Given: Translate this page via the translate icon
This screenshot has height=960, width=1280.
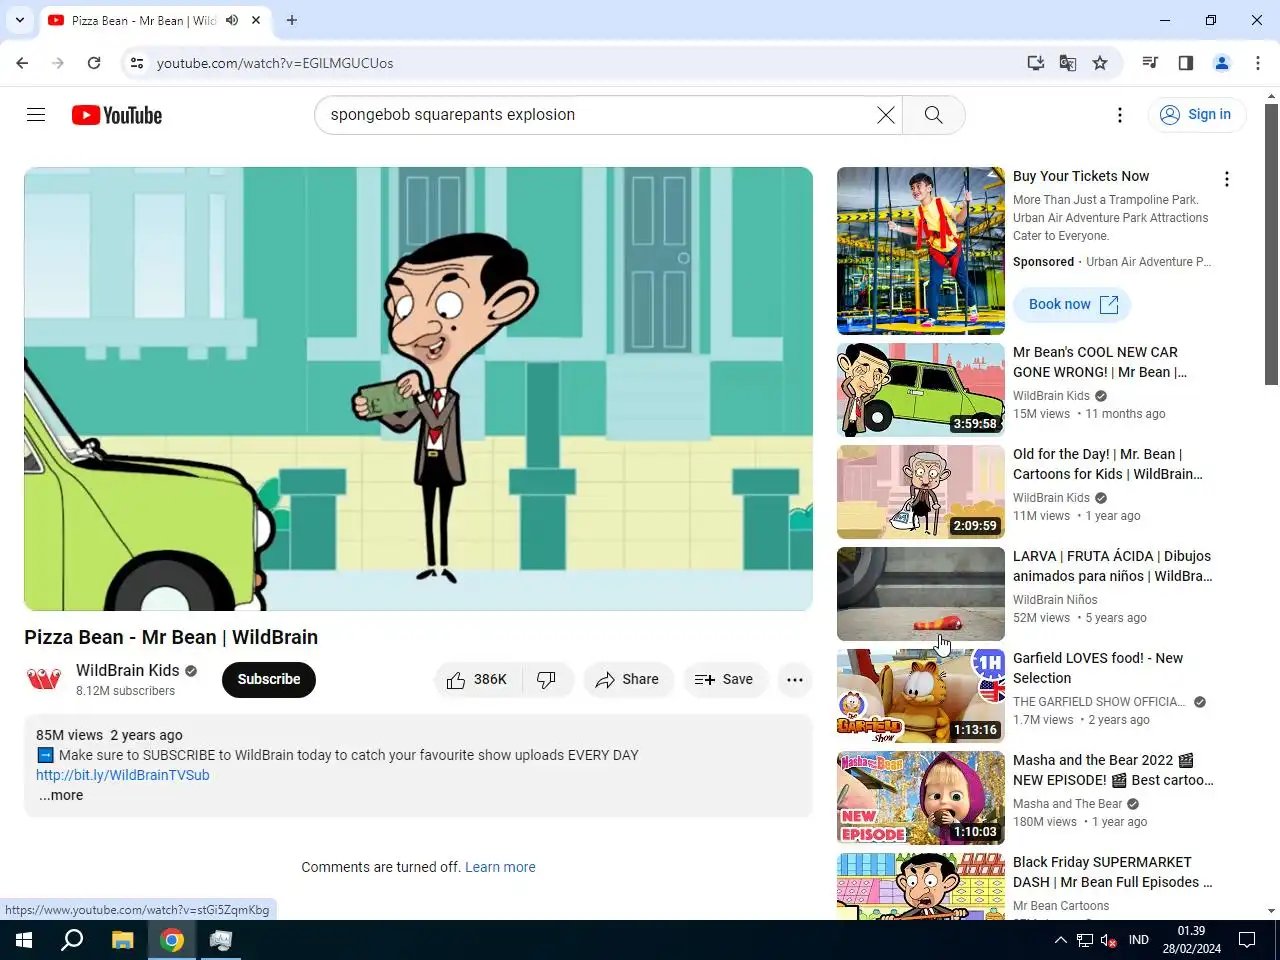Looking at the screenshot, I should [1068, 63].
